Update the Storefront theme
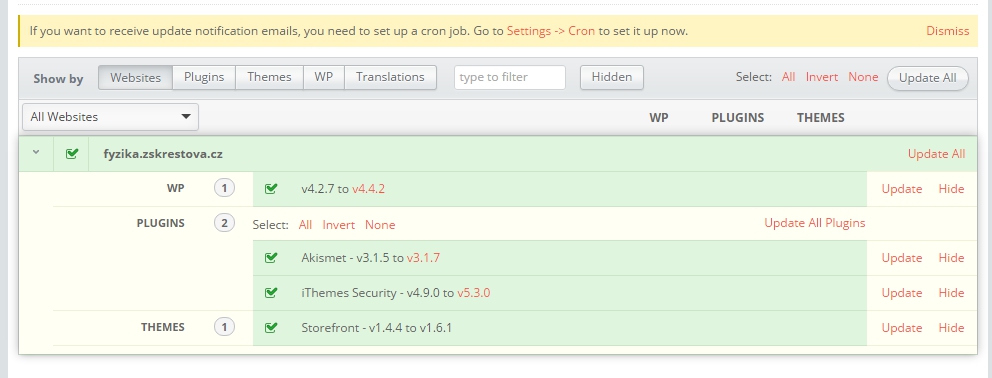The height and width of the screenshot is (378, 992). [902, 327]
